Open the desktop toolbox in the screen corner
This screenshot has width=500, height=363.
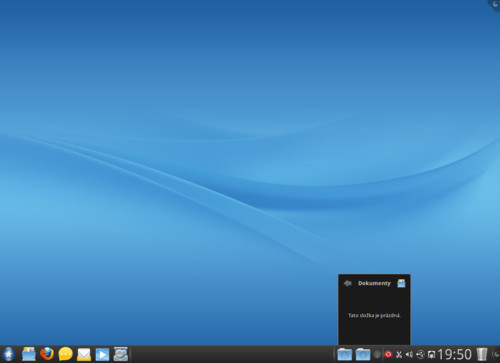click(495, 5)
